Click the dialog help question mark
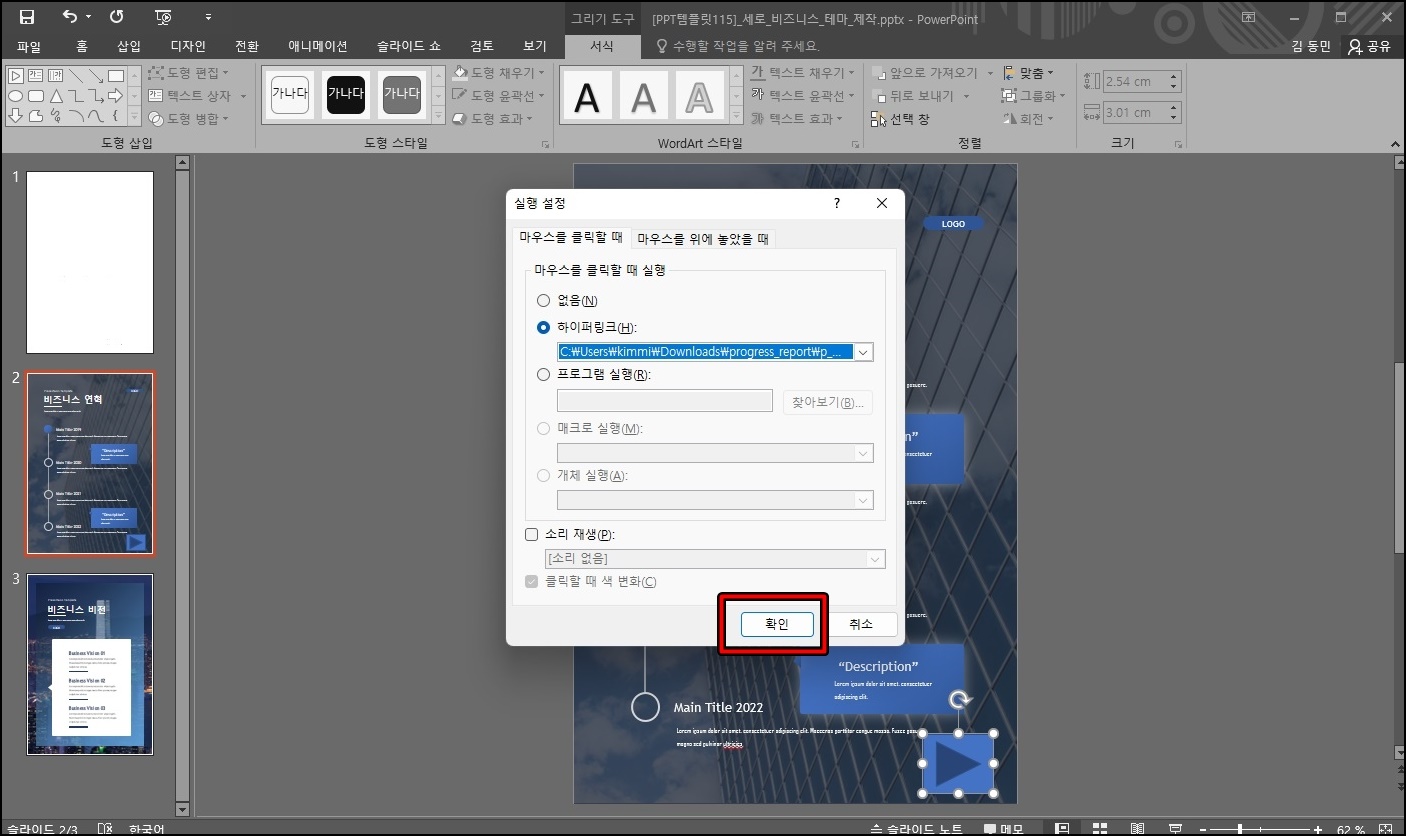Viewport: 1406px width, 836px height. point(837,203)
